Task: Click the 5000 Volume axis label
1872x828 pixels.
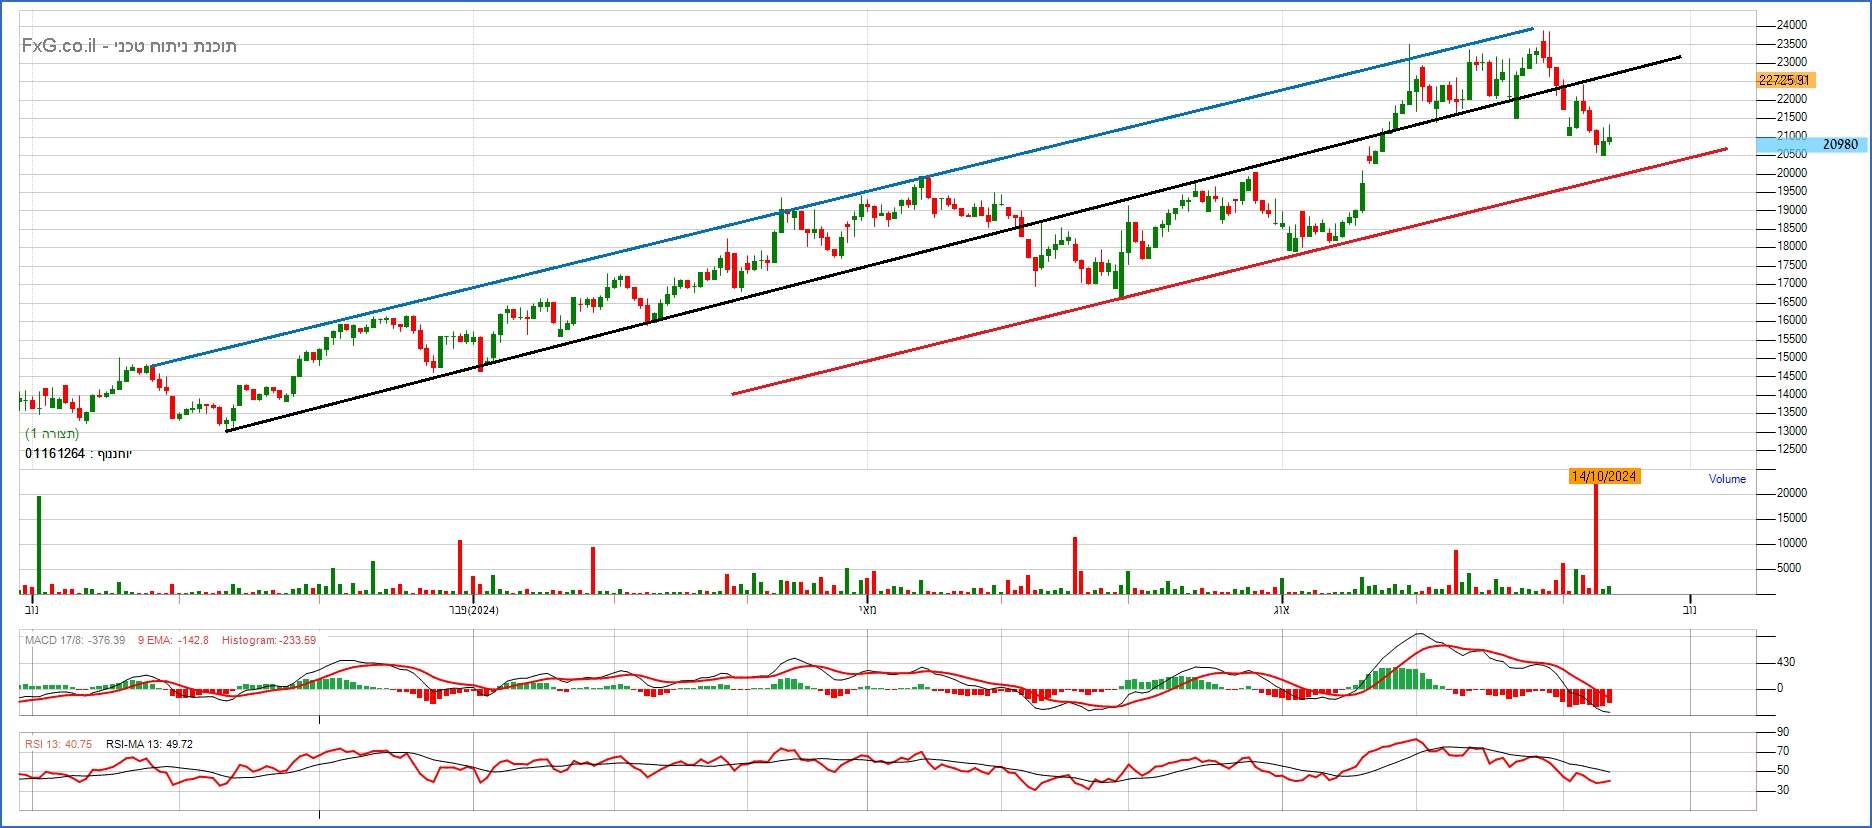Action: point(1788,568)
